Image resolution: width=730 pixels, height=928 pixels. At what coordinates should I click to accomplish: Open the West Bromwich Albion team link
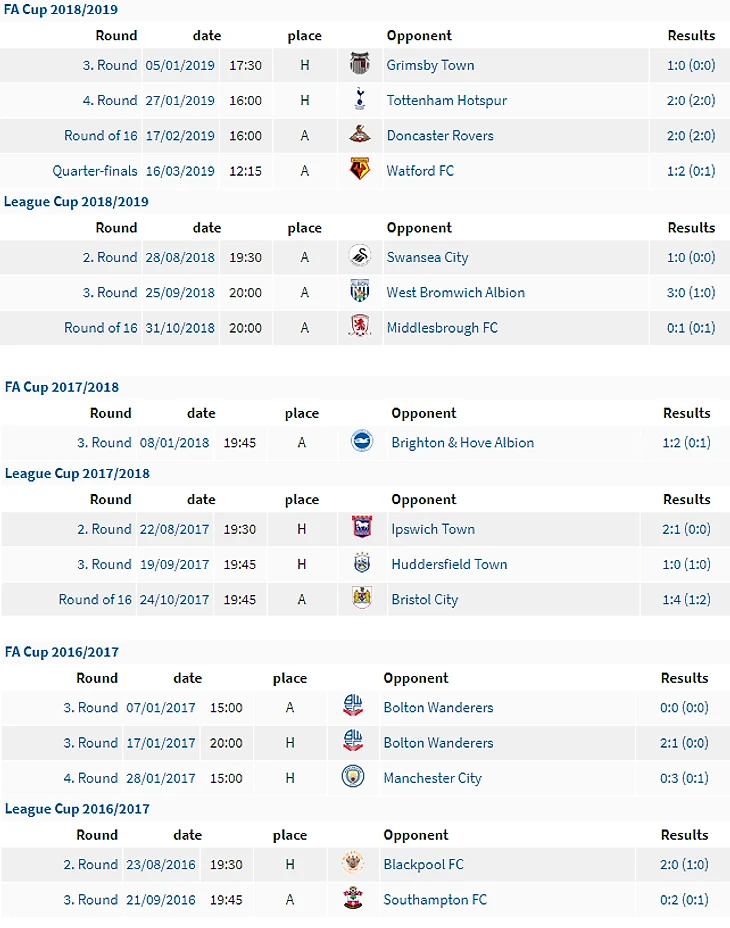[455, 292]
